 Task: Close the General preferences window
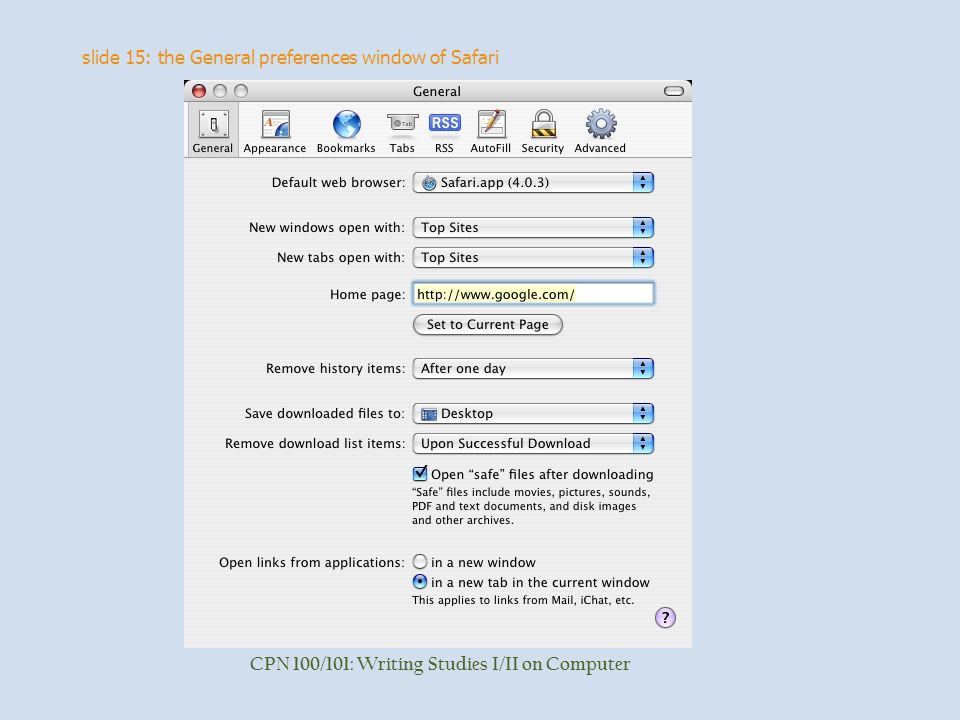[198, 91]
